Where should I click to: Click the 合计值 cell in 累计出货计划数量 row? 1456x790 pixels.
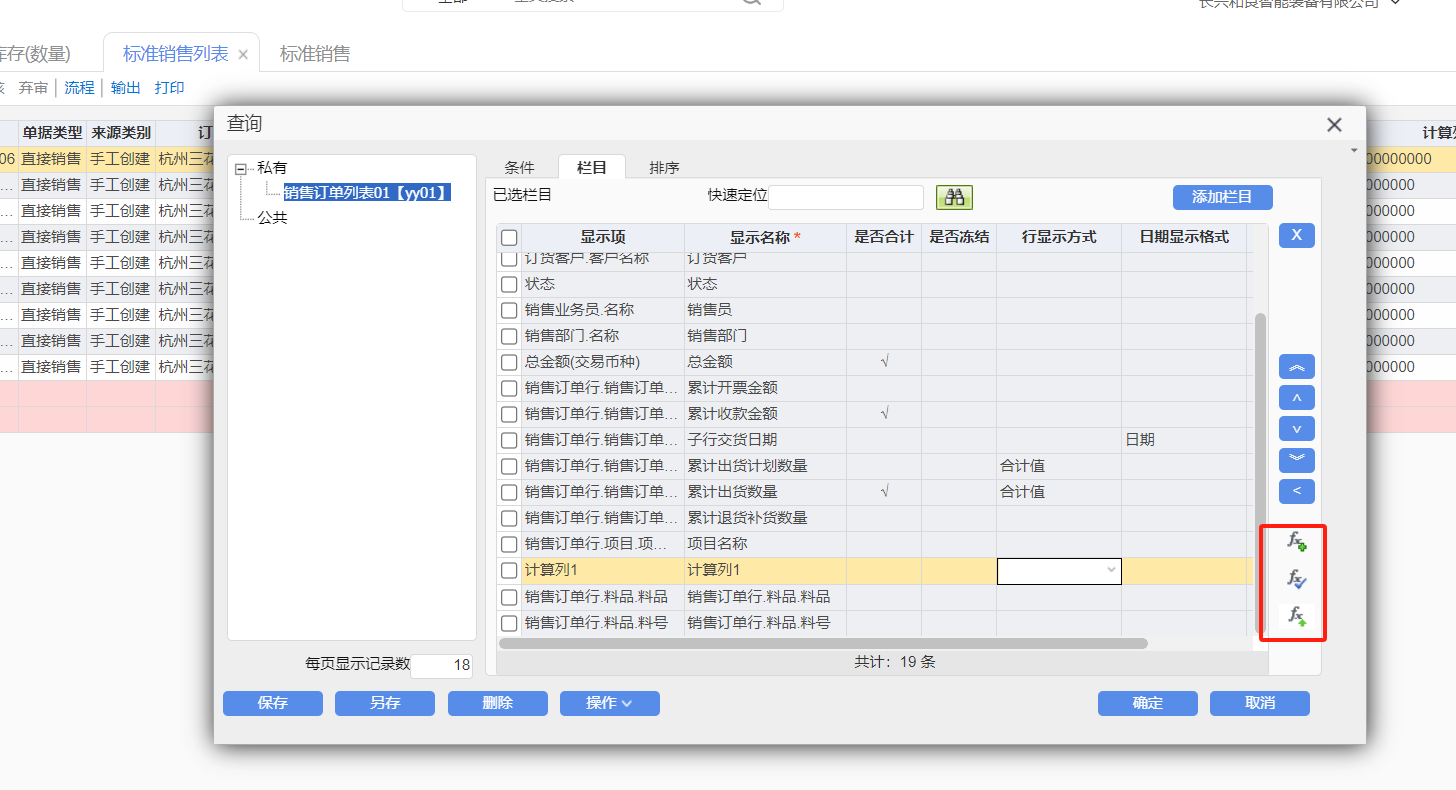click(1059, 466)
